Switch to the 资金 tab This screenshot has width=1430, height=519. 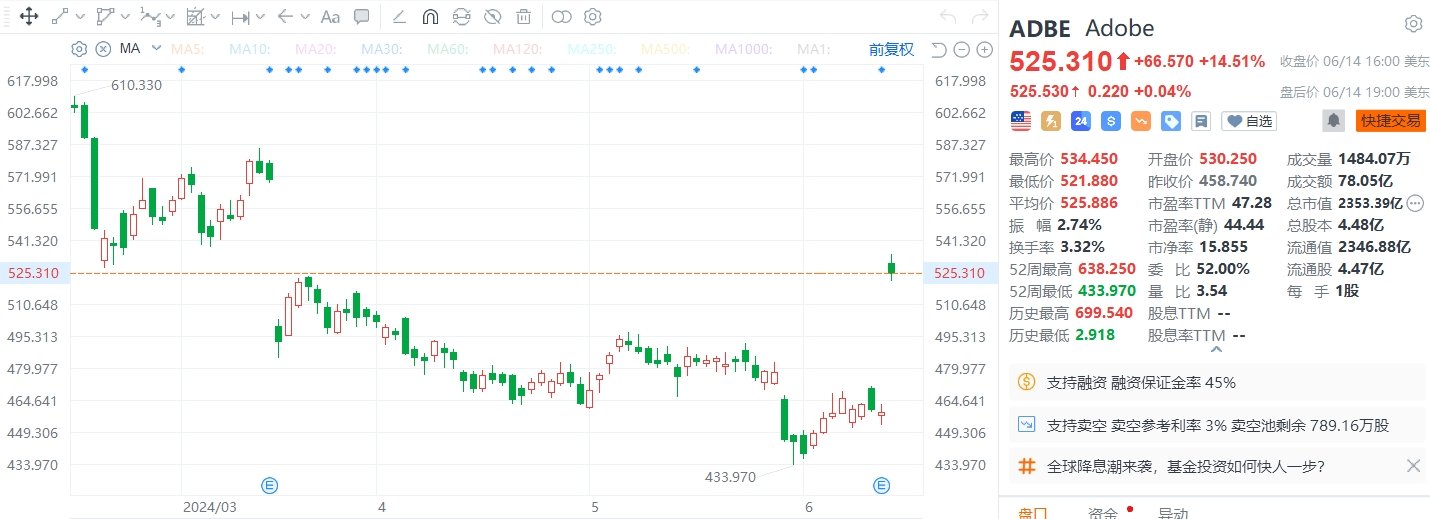coord(1103,512)
